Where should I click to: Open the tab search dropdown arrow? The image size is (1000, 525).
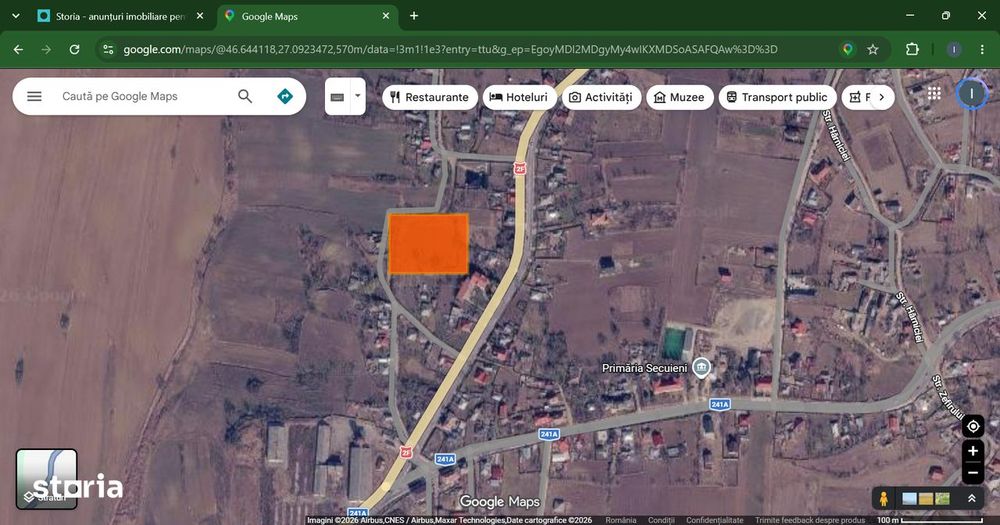pyautogui.click(x=16, y=16)
